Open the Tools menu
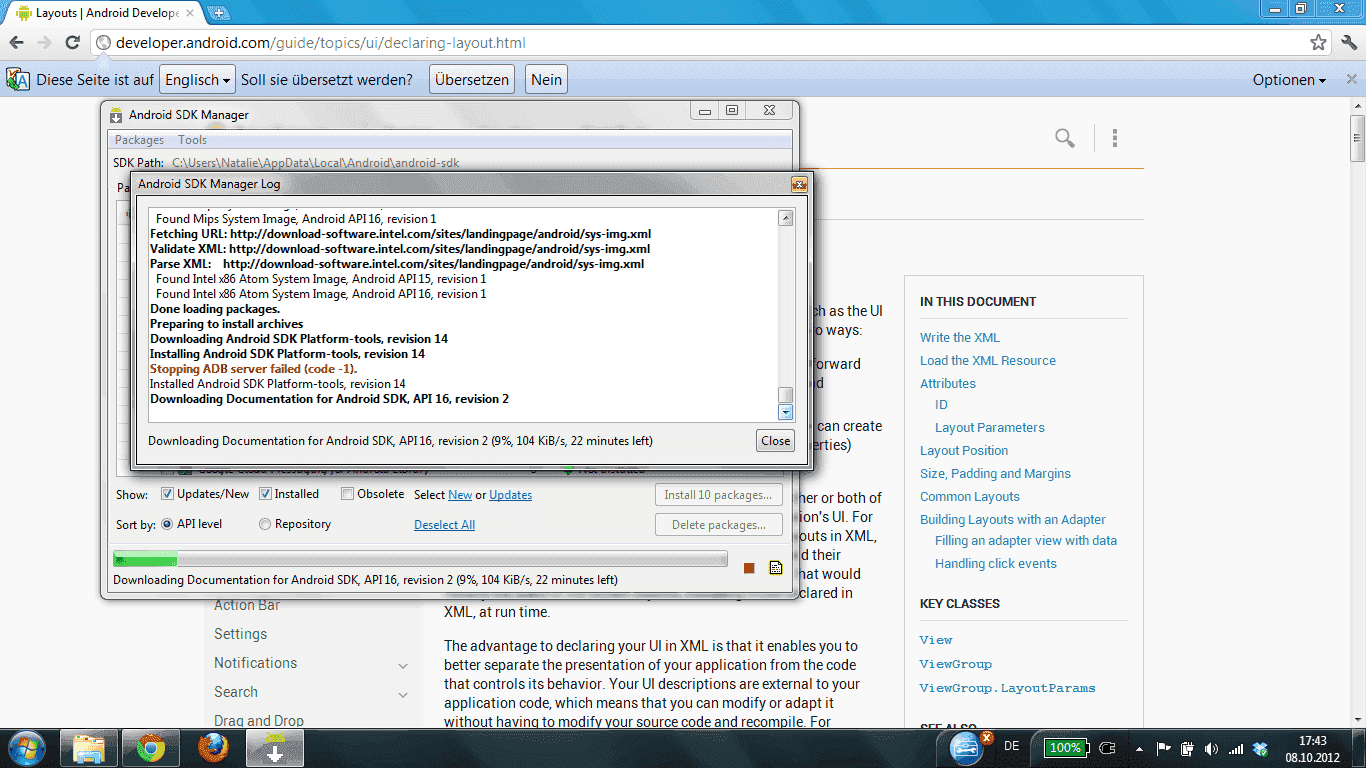The image size is (1366, 768). point(193,140)
